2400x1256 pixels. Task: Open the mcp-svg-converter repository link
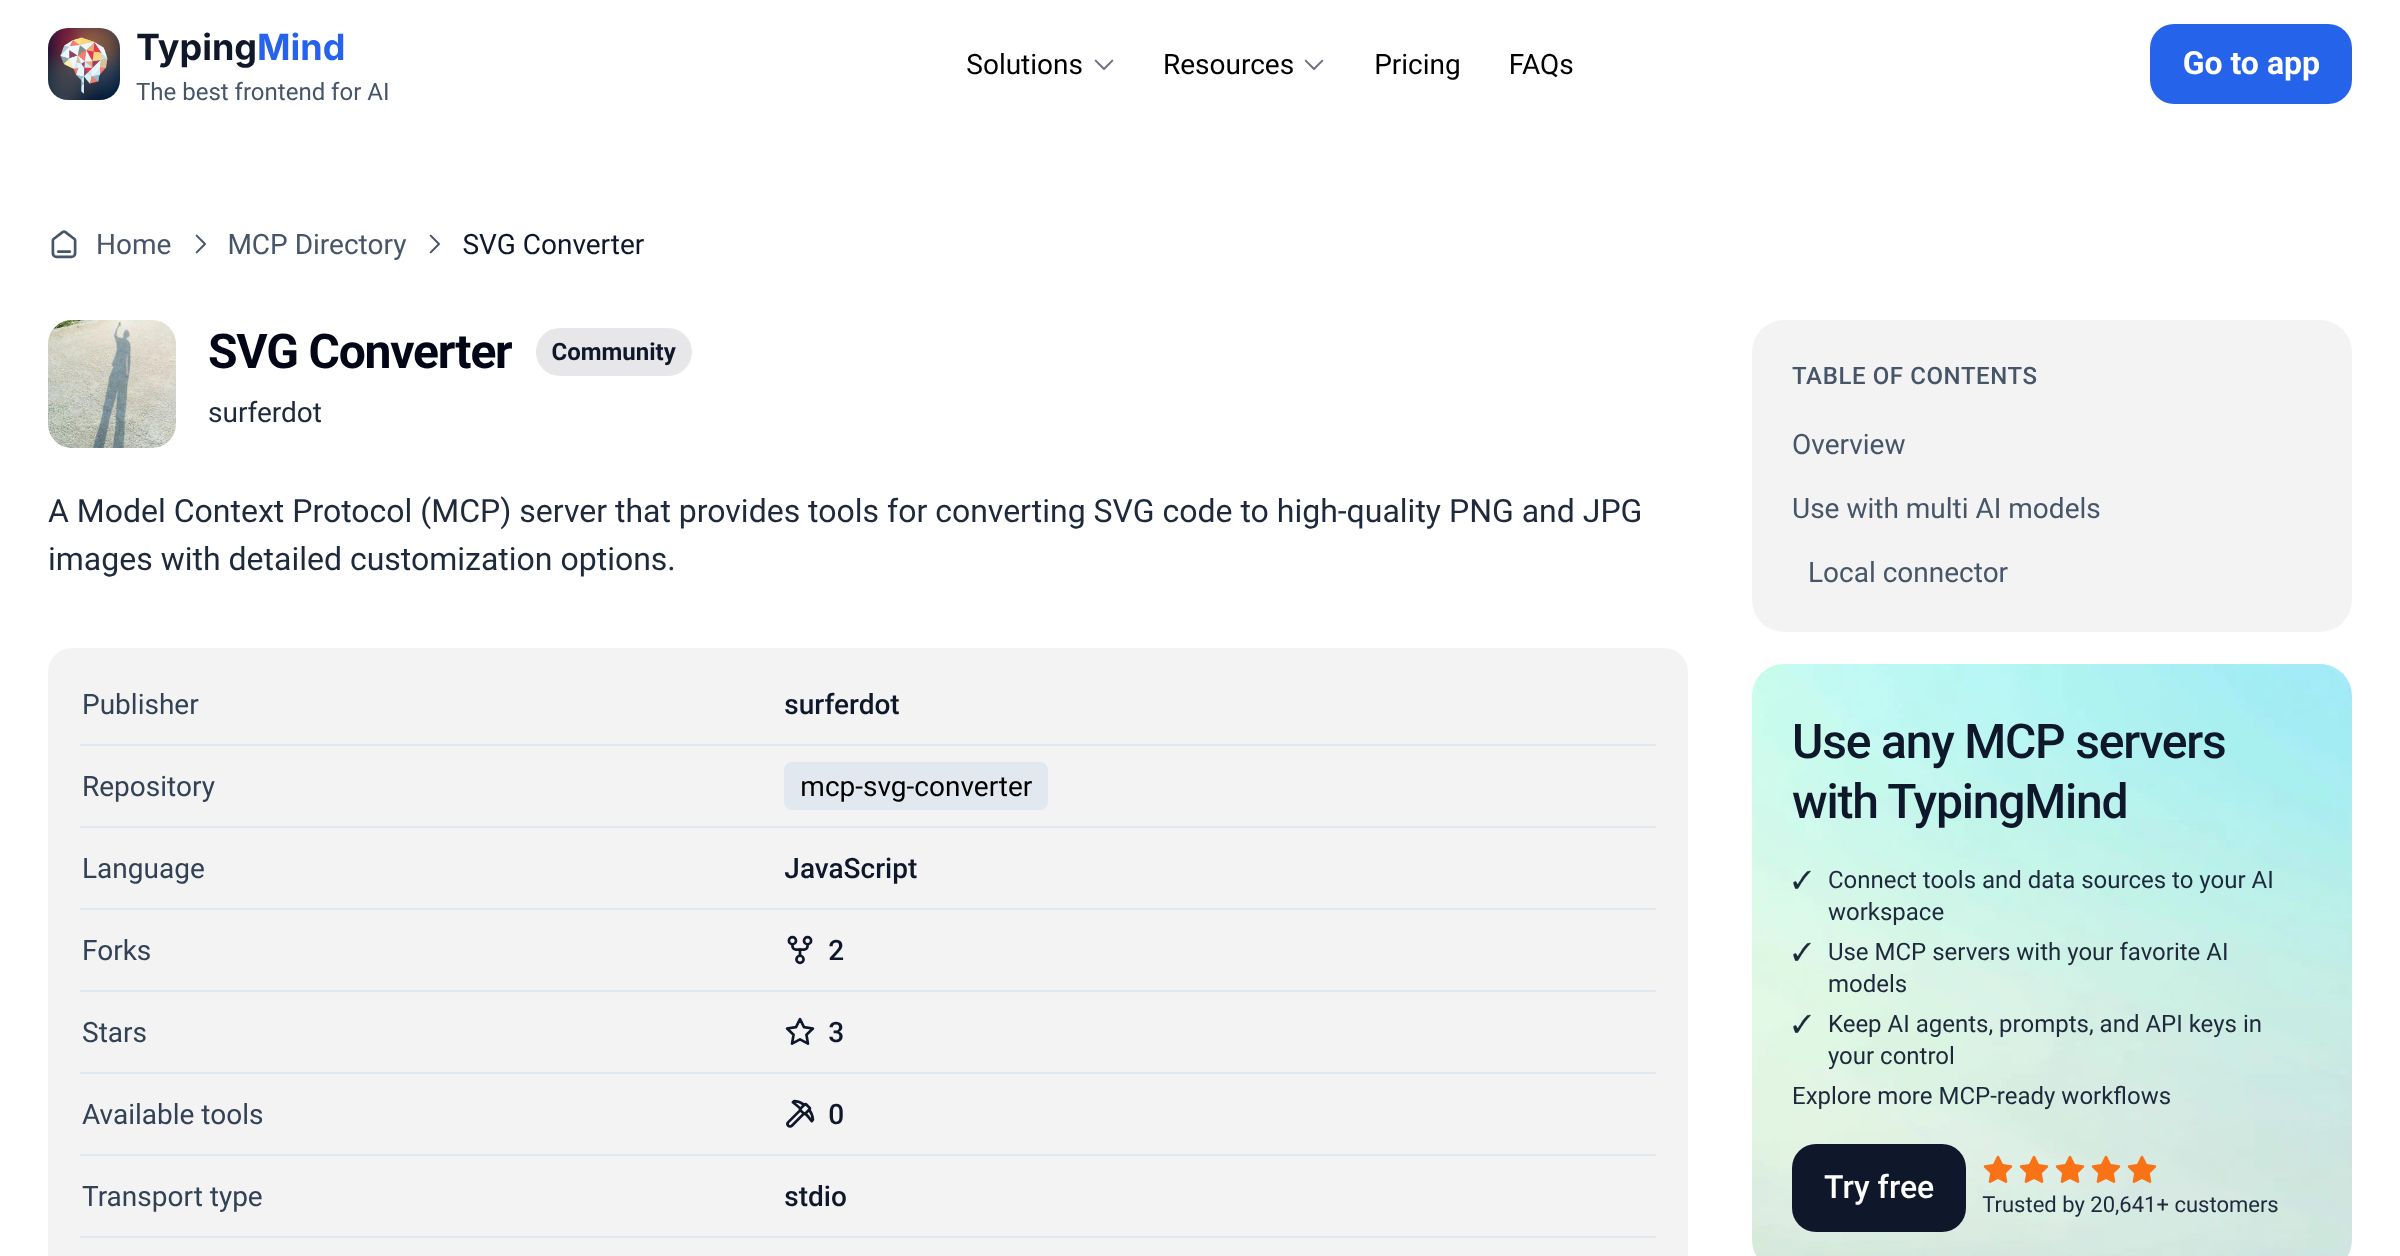[x=916, y=786]
